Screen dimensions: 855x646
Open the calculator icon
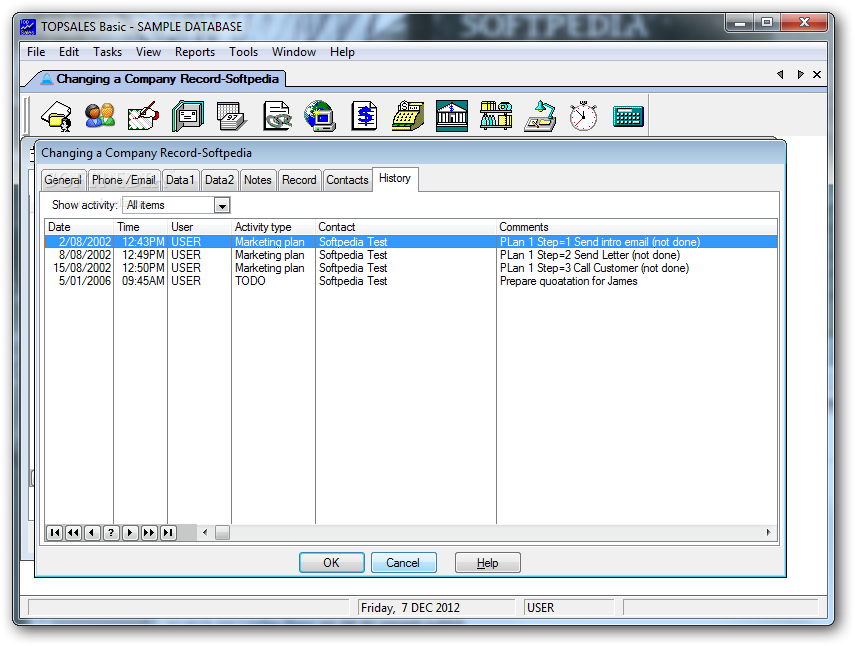coord(628,116)
